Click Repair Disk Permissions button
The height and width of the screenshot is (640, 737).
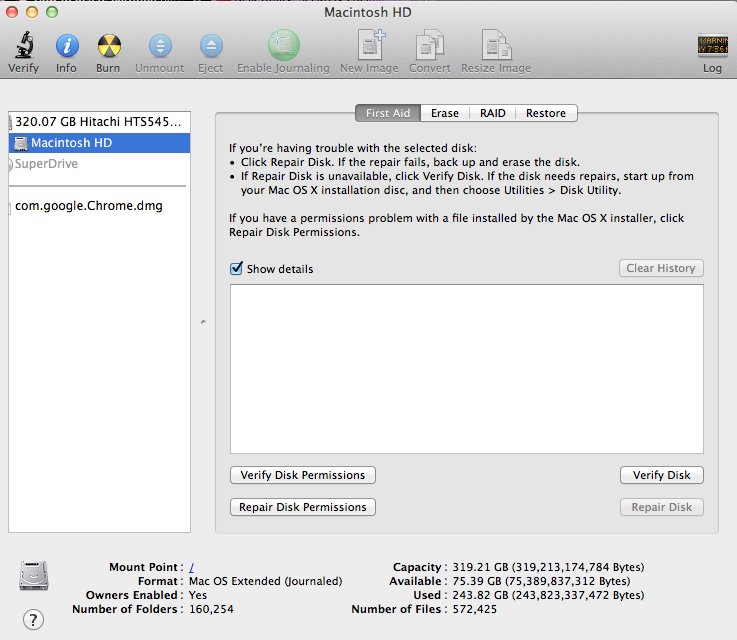click(x=303, y=507)
